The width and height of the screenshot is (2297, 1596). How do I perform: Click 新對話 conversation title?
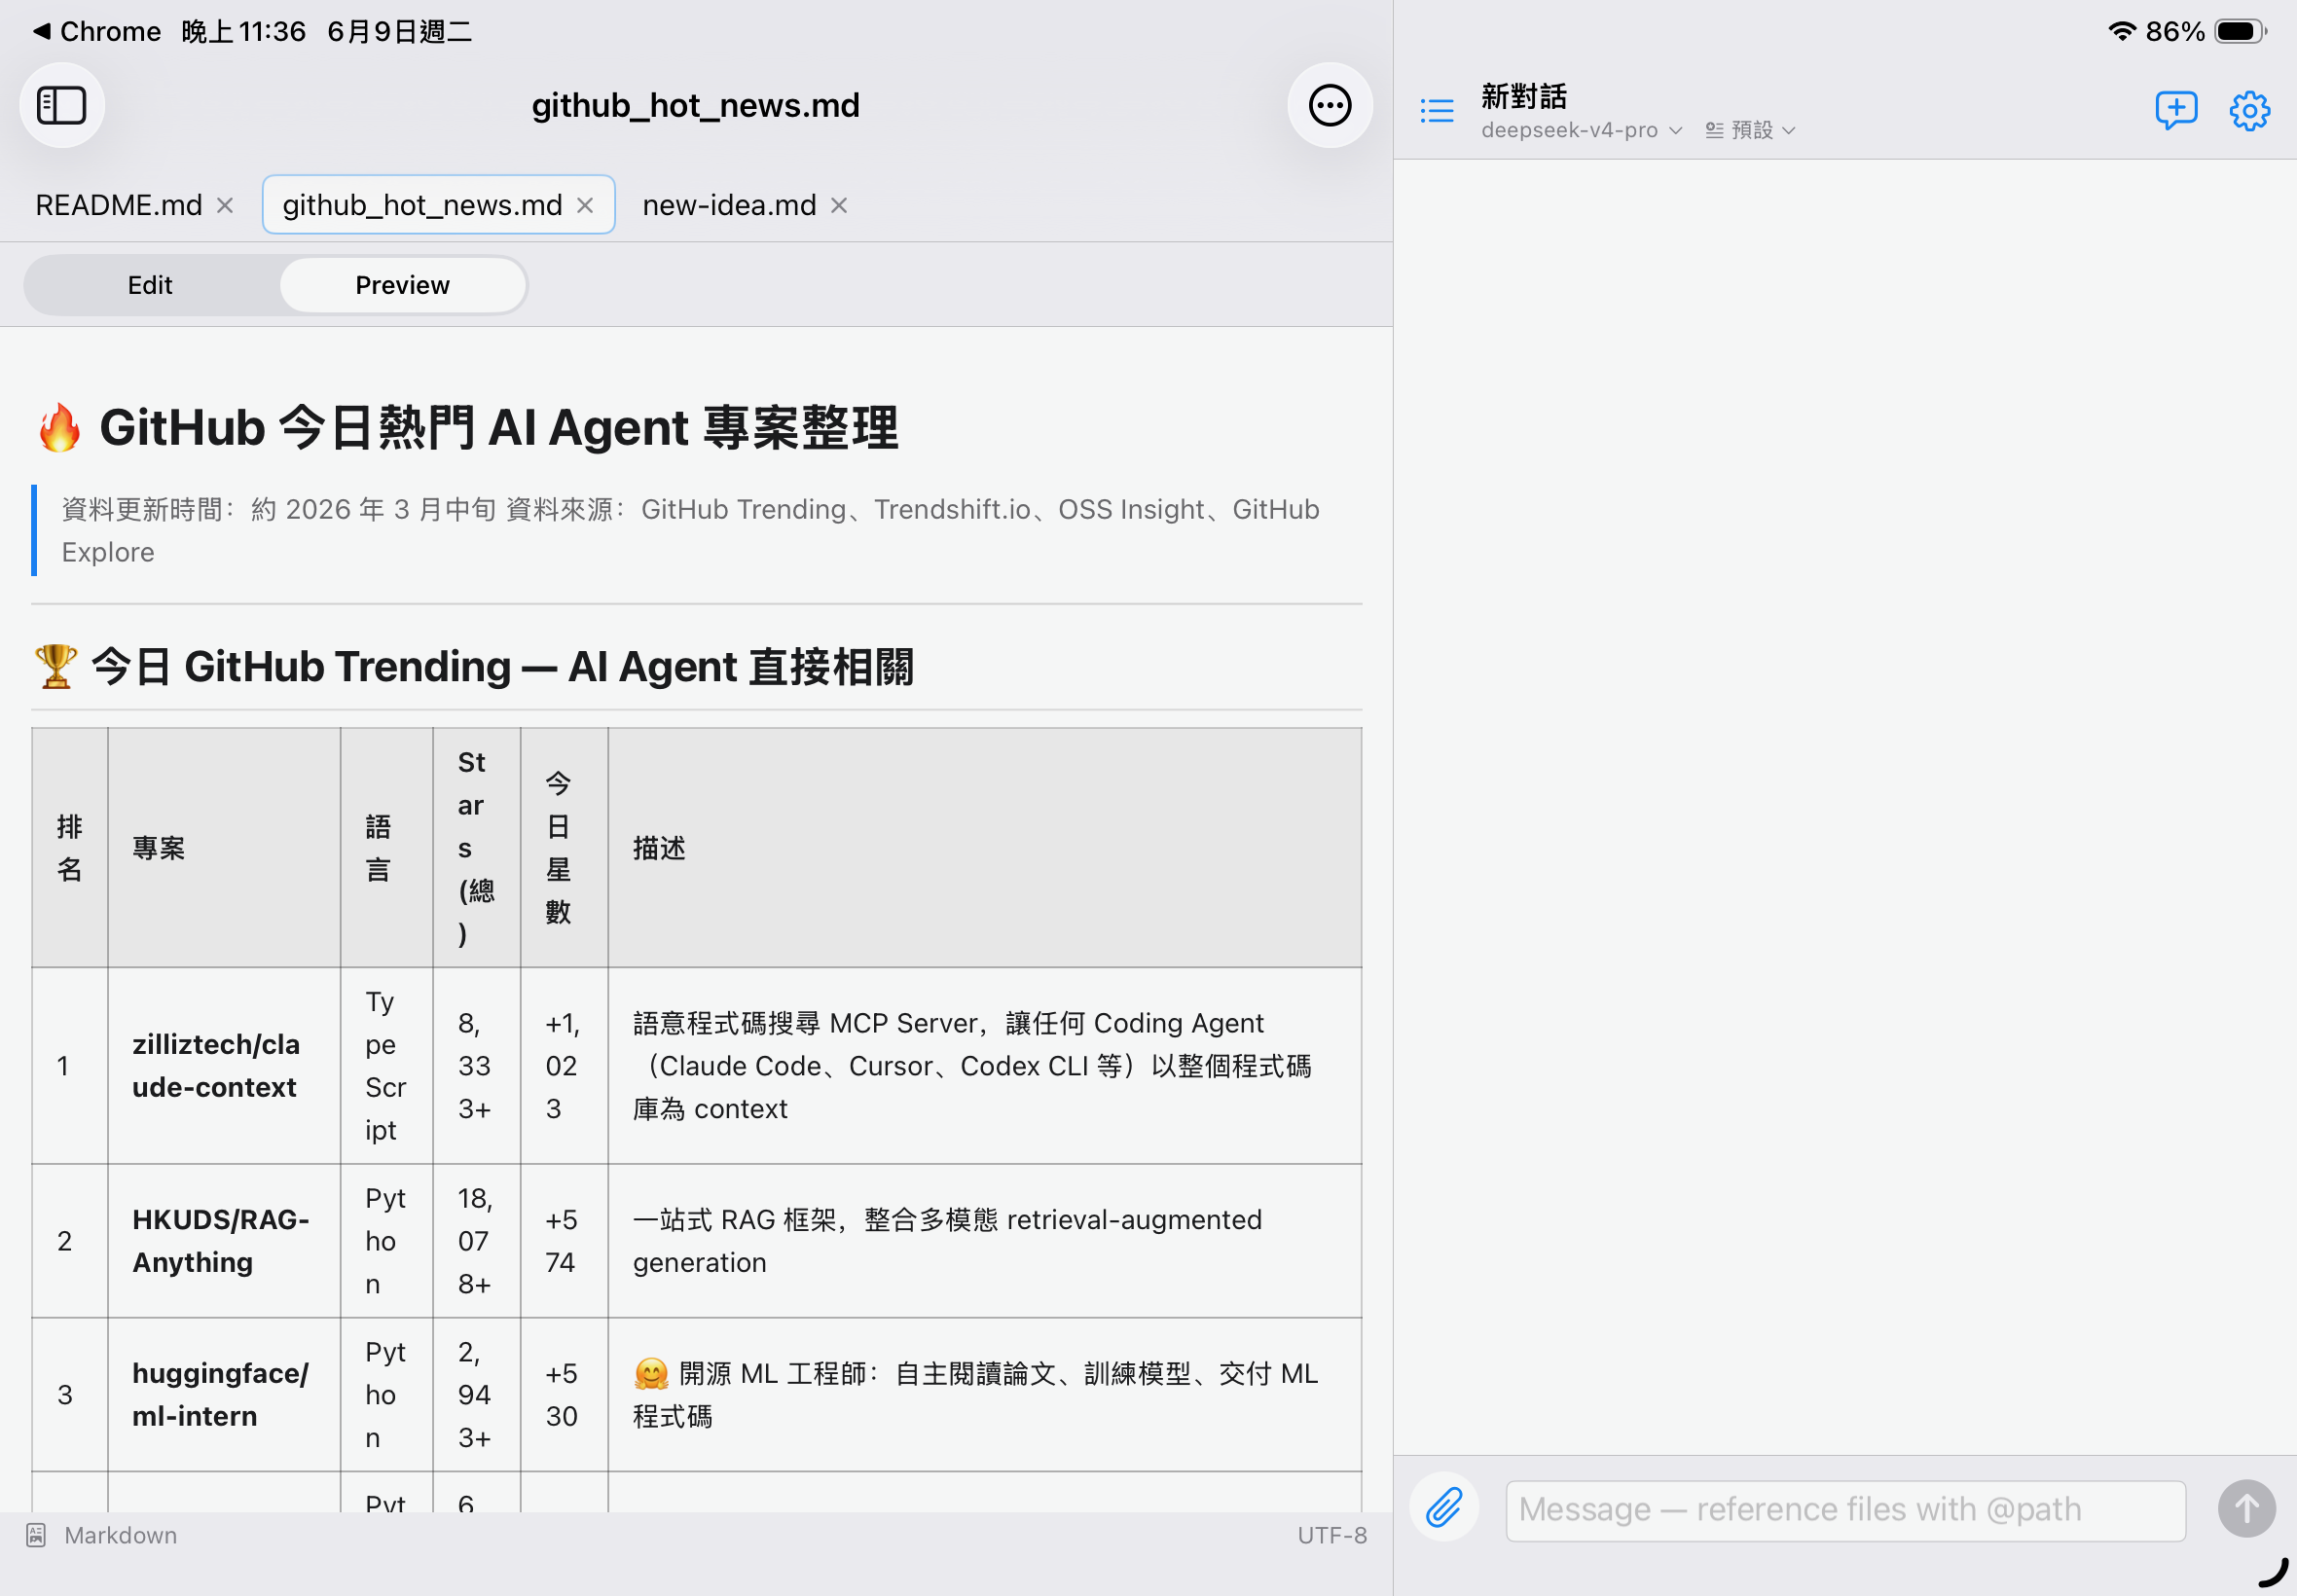pos(1523,96)
